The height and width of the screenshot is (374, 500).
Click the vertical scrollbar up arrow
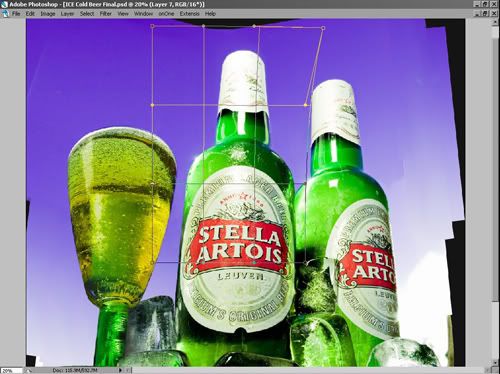[495, 22]
